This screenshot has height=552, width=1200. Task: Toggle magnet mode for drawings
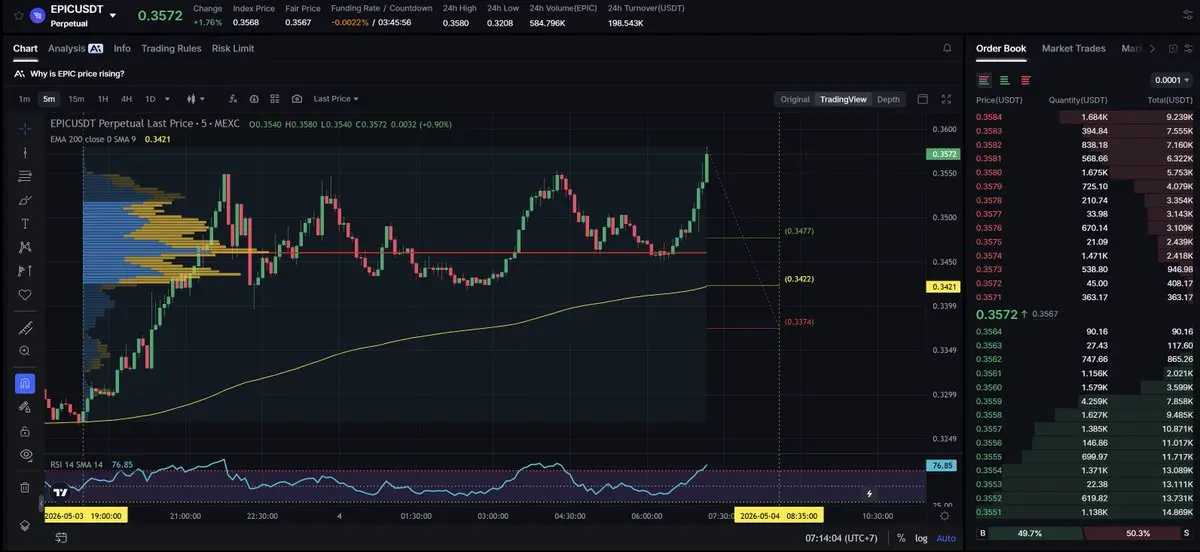tap(25, 383)
